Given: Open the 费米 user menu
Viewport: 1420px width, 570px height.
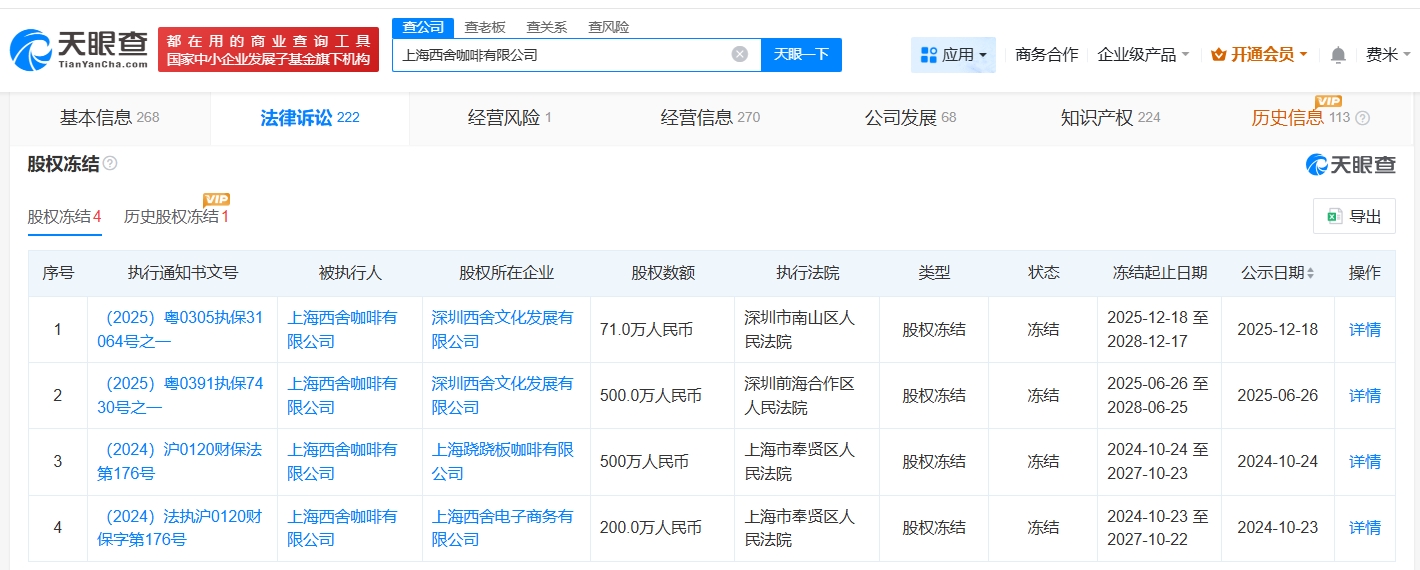Looking at the screenshot, I should click(x=1388, y=55).
